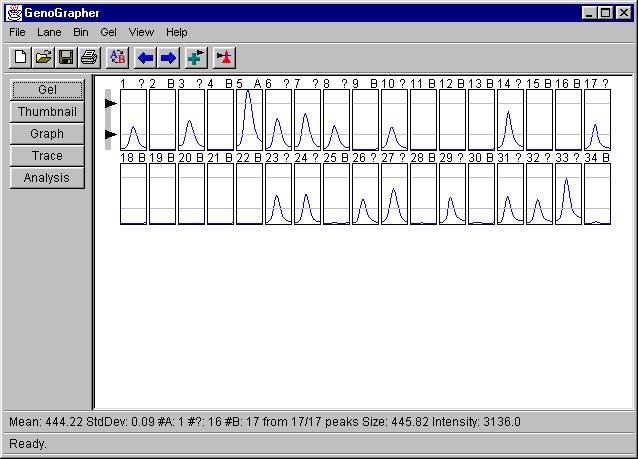The width and height of the screenshot is (638, 459).
Task: Click the New file icon
Action: click(x=21, y=58)
